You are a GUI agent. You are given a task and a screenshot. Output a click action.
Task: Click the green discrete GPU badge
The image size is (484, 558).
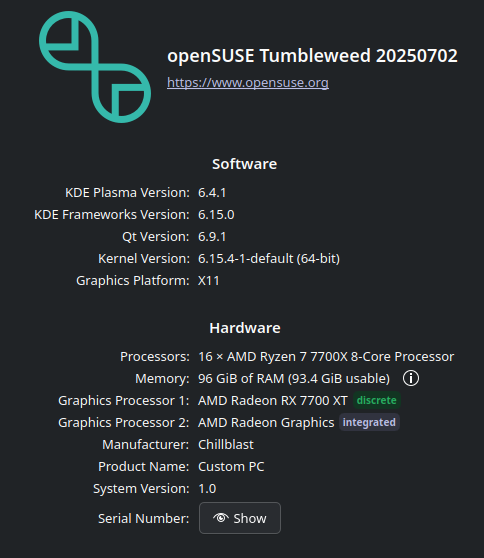click(377, 400)
